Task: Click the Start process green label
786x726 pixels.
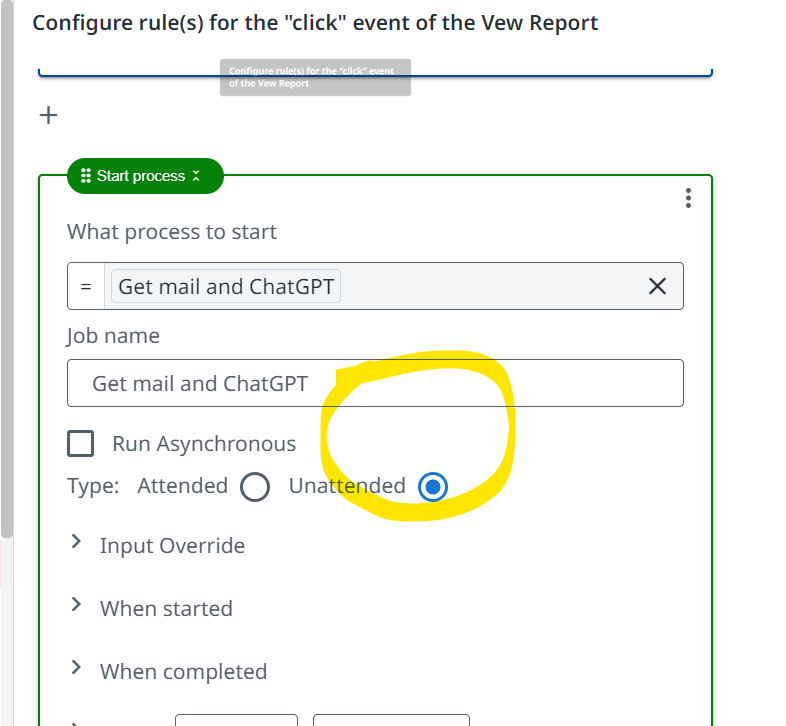Action: click(x=141, y=176)
